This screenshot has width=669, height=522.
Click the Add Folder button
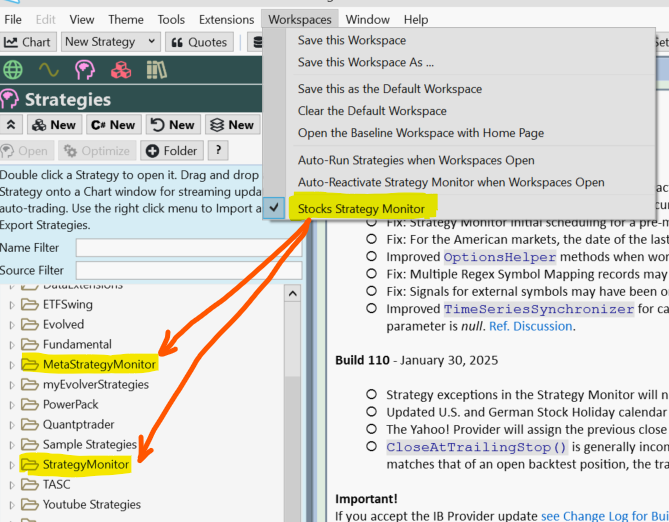click(x=171, y=151)
